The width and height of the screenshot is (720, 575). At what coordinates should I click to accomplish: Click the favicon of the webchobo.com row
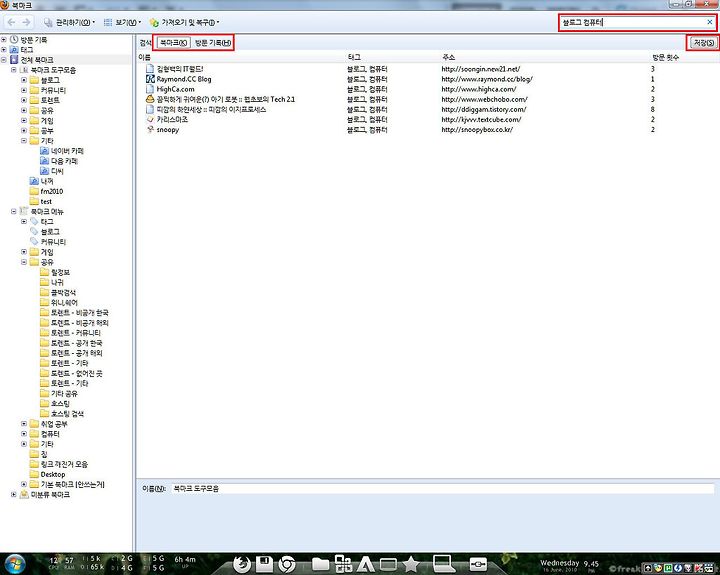point(150,99)
